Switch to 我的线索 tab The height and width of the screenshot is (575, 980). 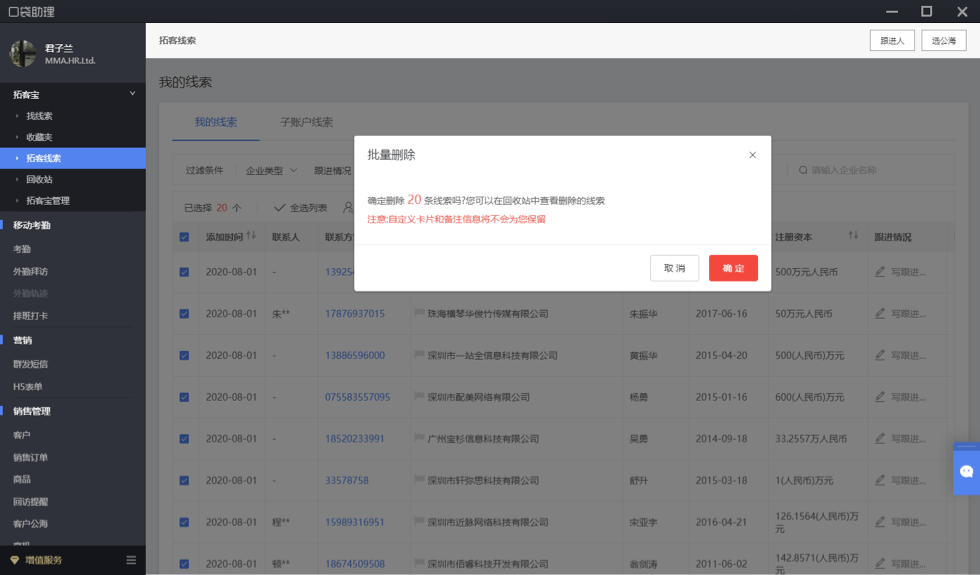point(216,122)
